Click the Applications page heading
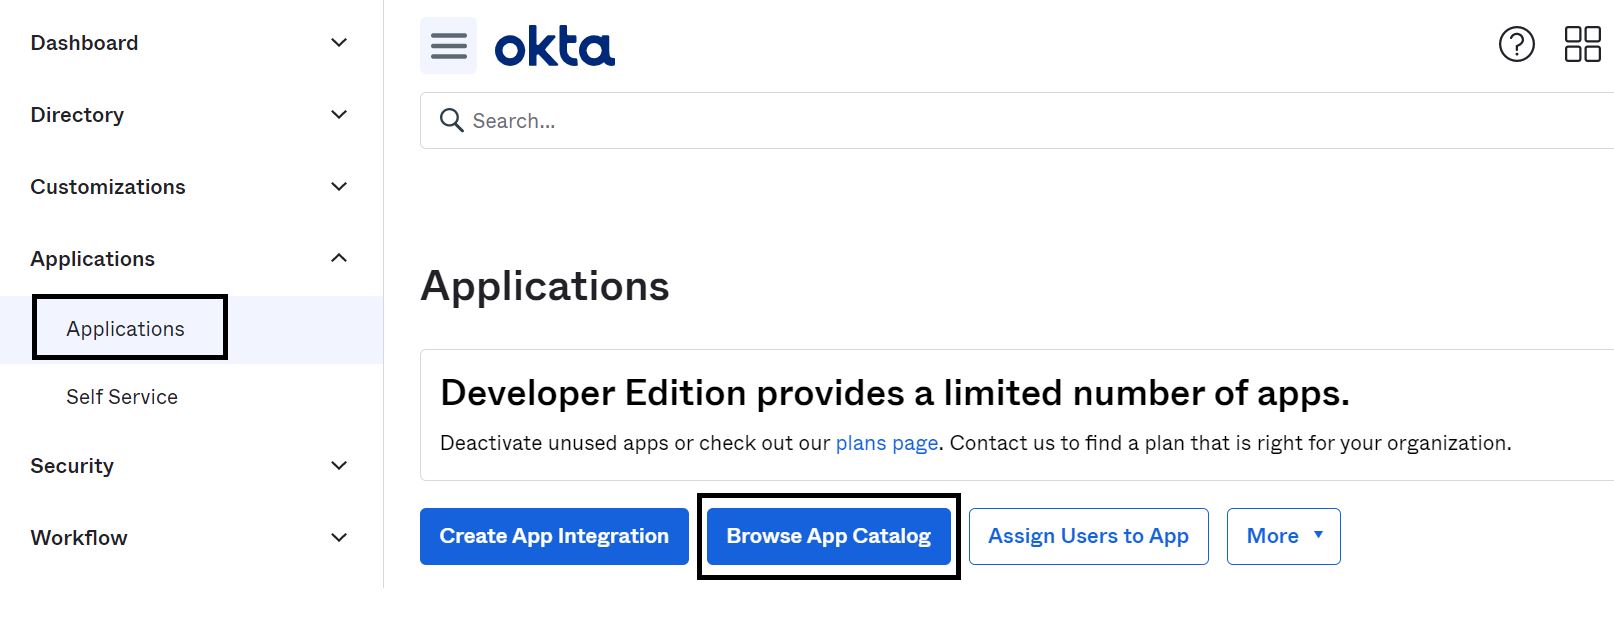1614x631 pixels. point(545,286)
